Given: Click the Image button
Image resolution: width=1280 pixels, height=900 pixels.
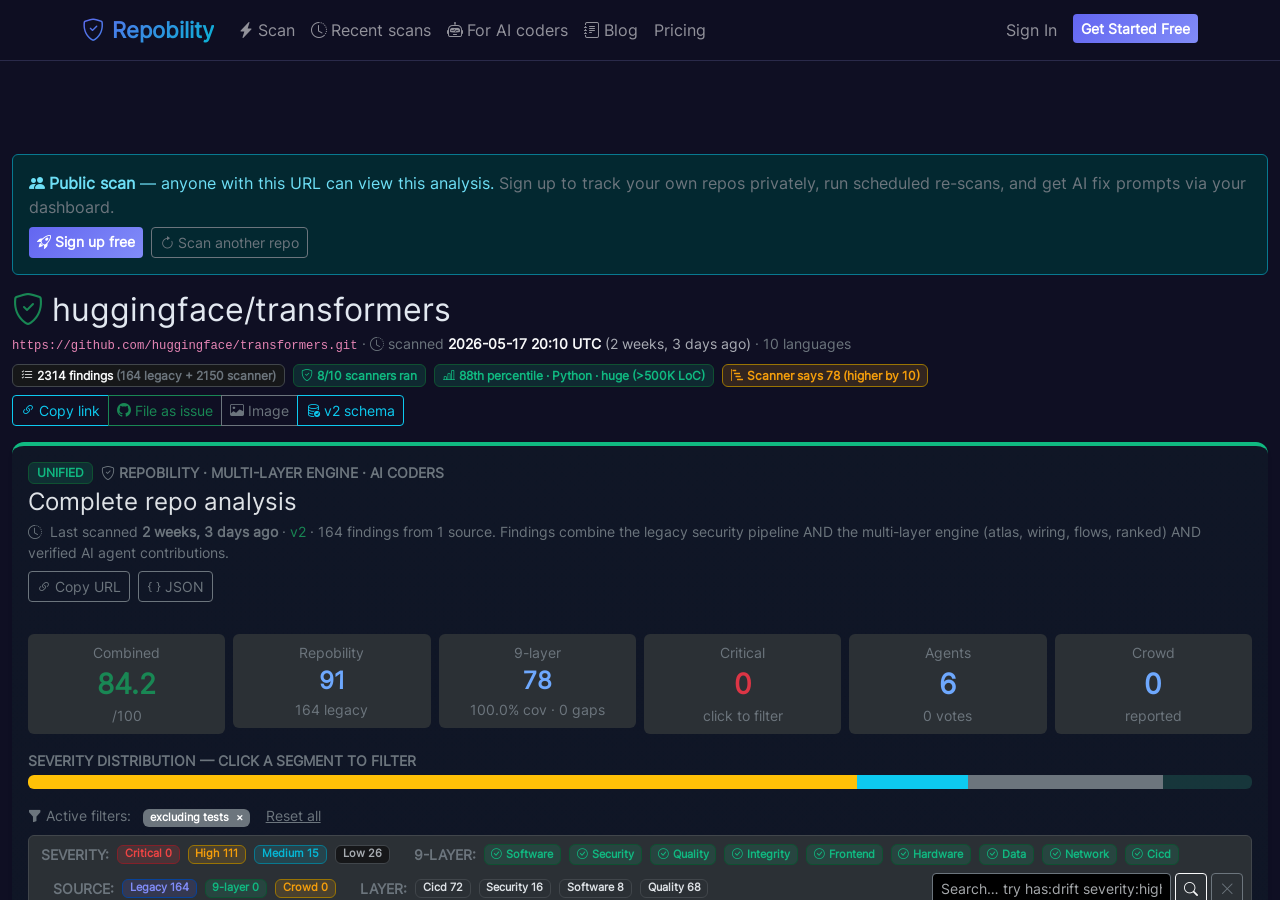Looking at the screenshot, I should (x=260, y=410).
